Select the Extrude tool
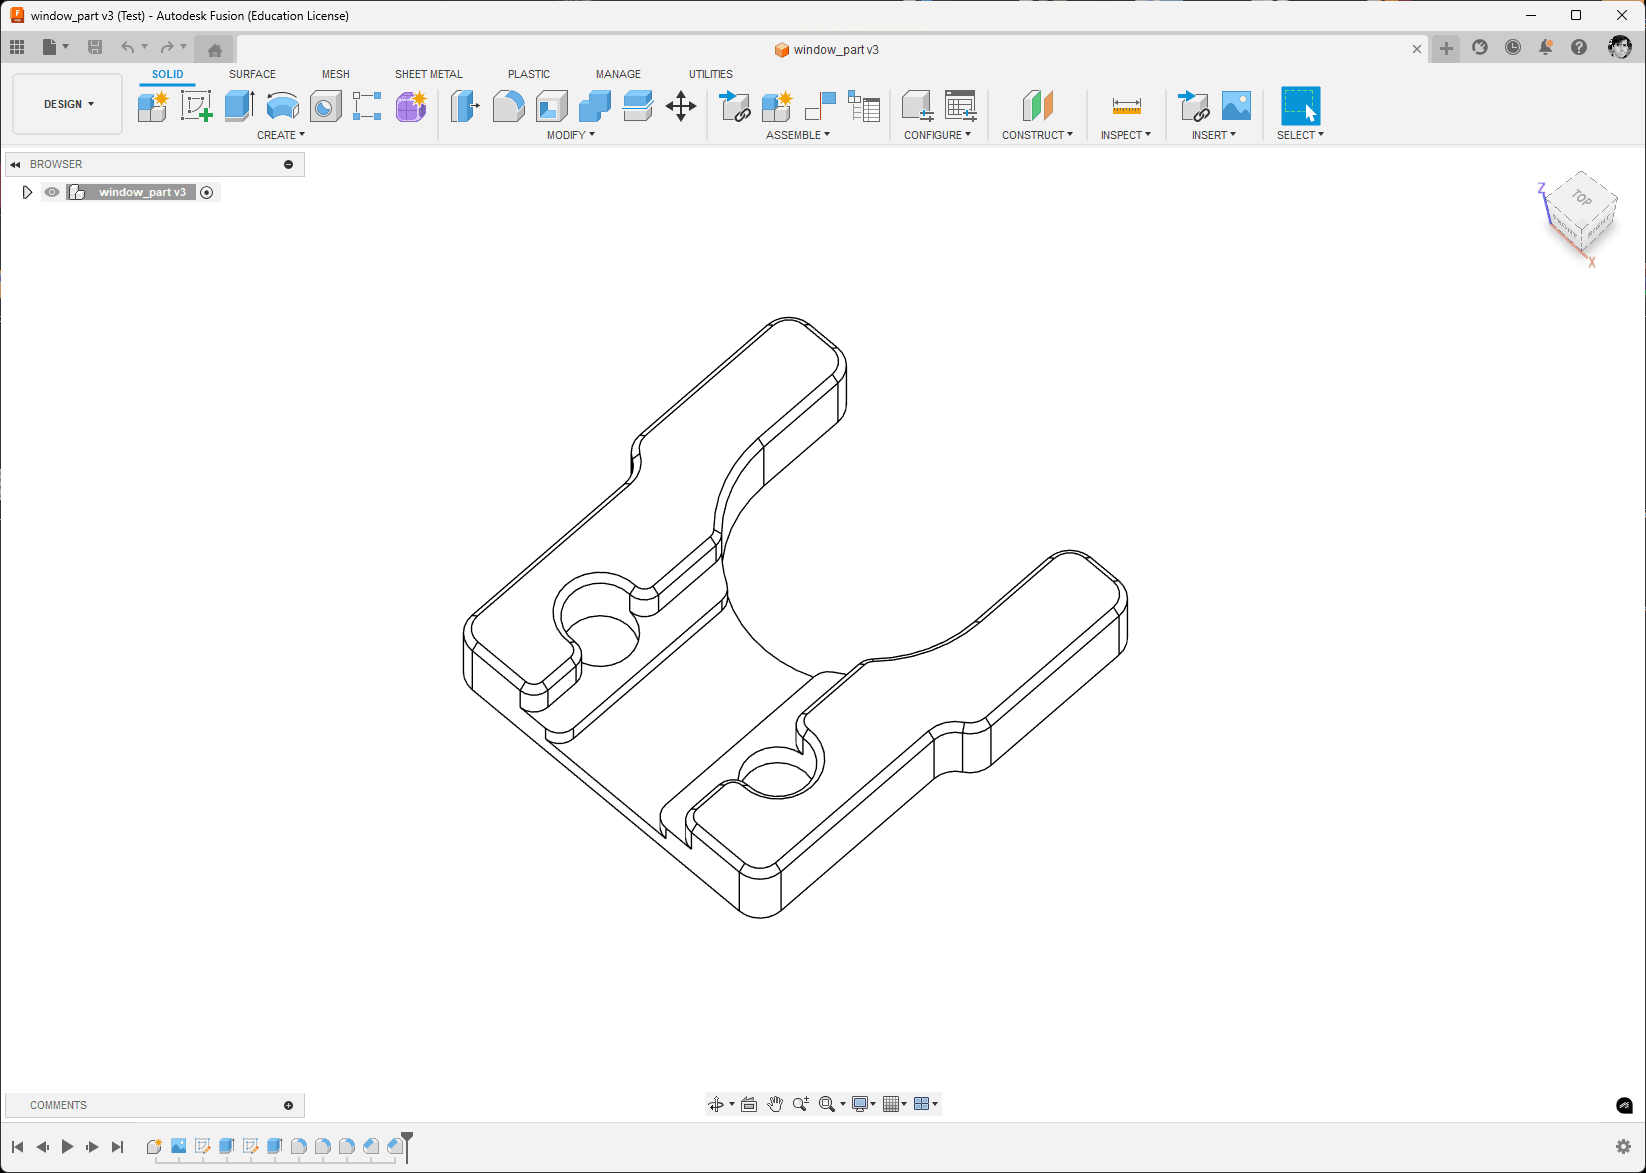Image resolution: width=1646 pixels, height=1173 pixels. 239,106
